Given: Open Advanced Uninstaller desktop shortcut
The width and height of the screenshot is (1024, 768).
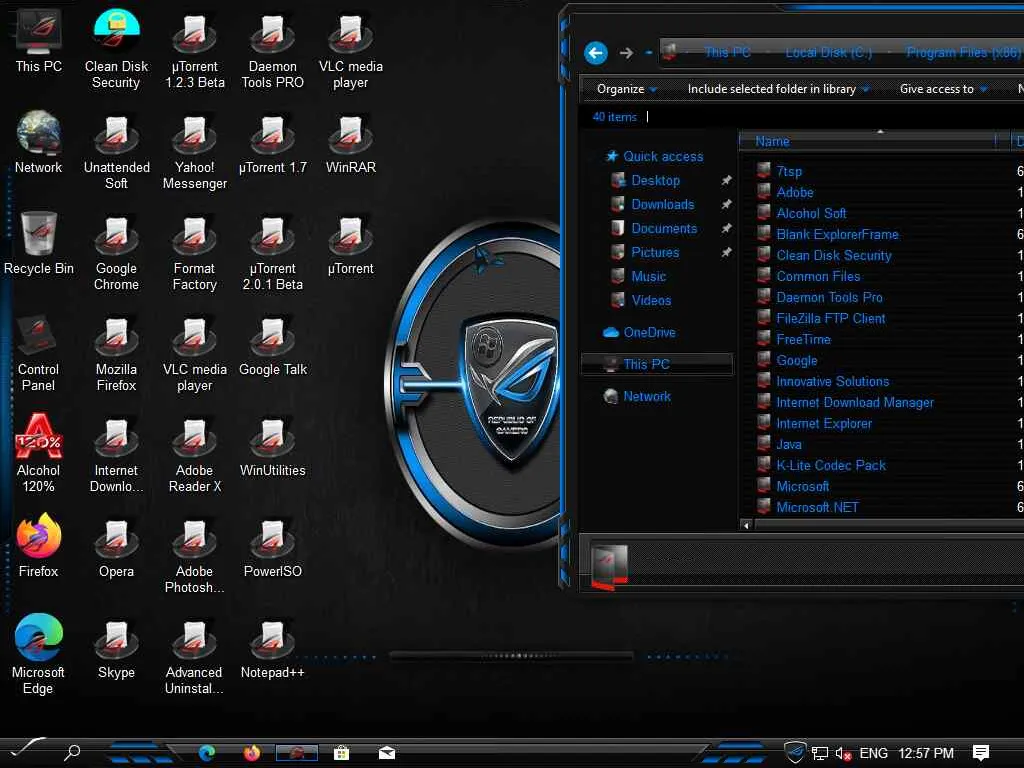Looking at the screenshot, I should (x=195, y=658).
